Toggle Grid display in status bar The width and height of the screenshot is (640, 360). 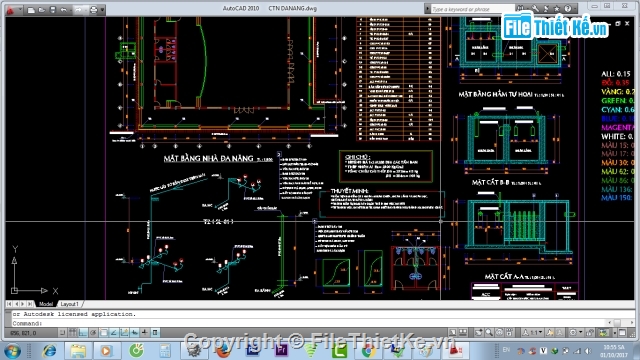pos(73,333)
